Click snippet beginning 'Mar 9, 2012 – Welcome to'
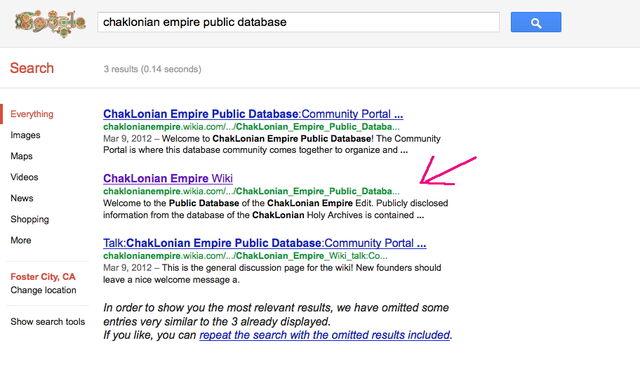 pos(272,144)
